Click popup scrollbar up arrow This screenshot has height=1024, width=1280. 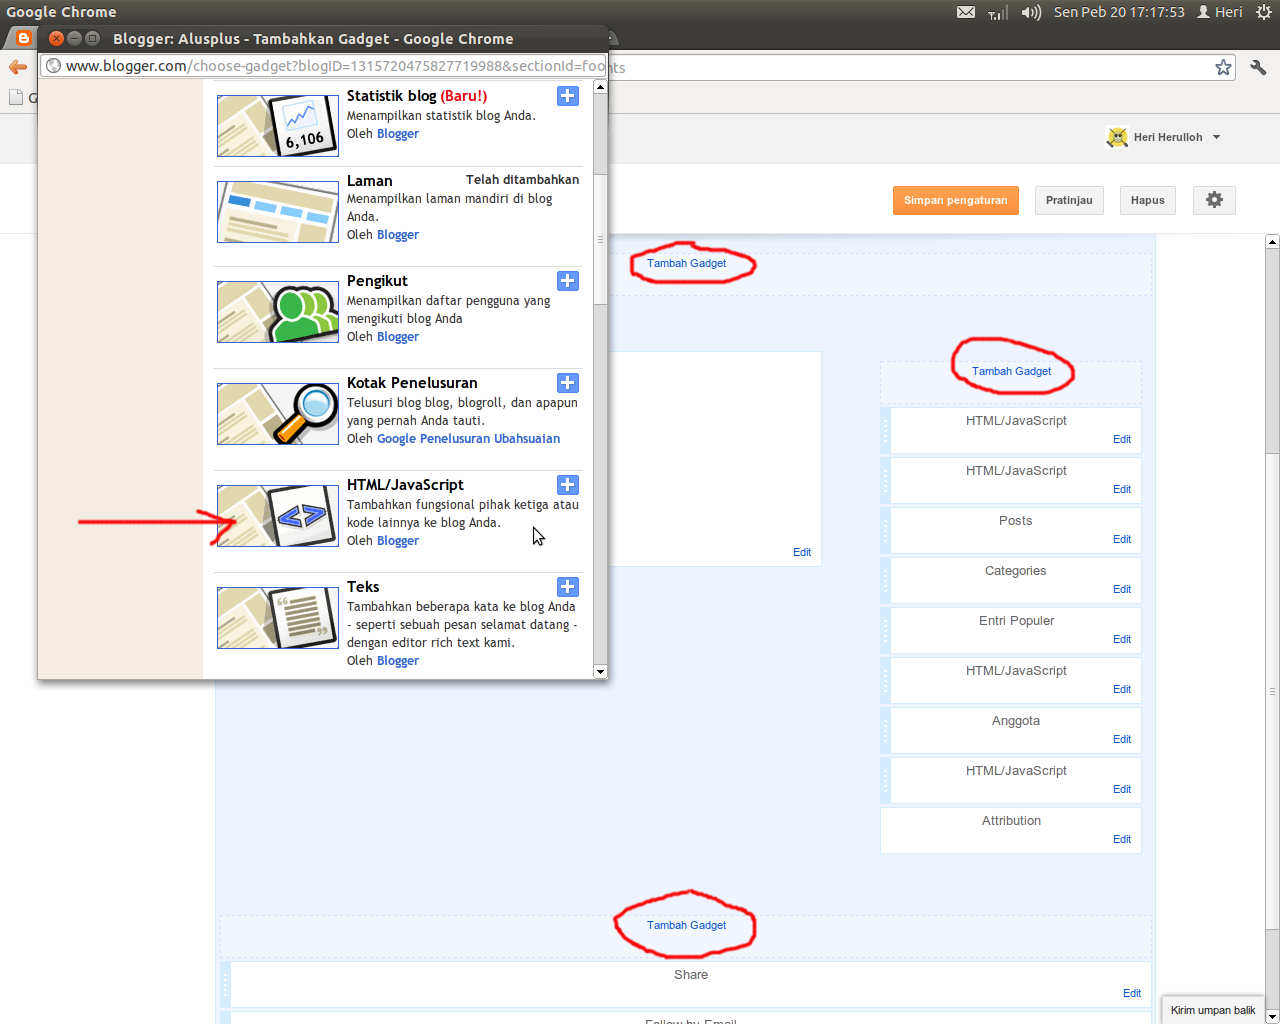600,87
